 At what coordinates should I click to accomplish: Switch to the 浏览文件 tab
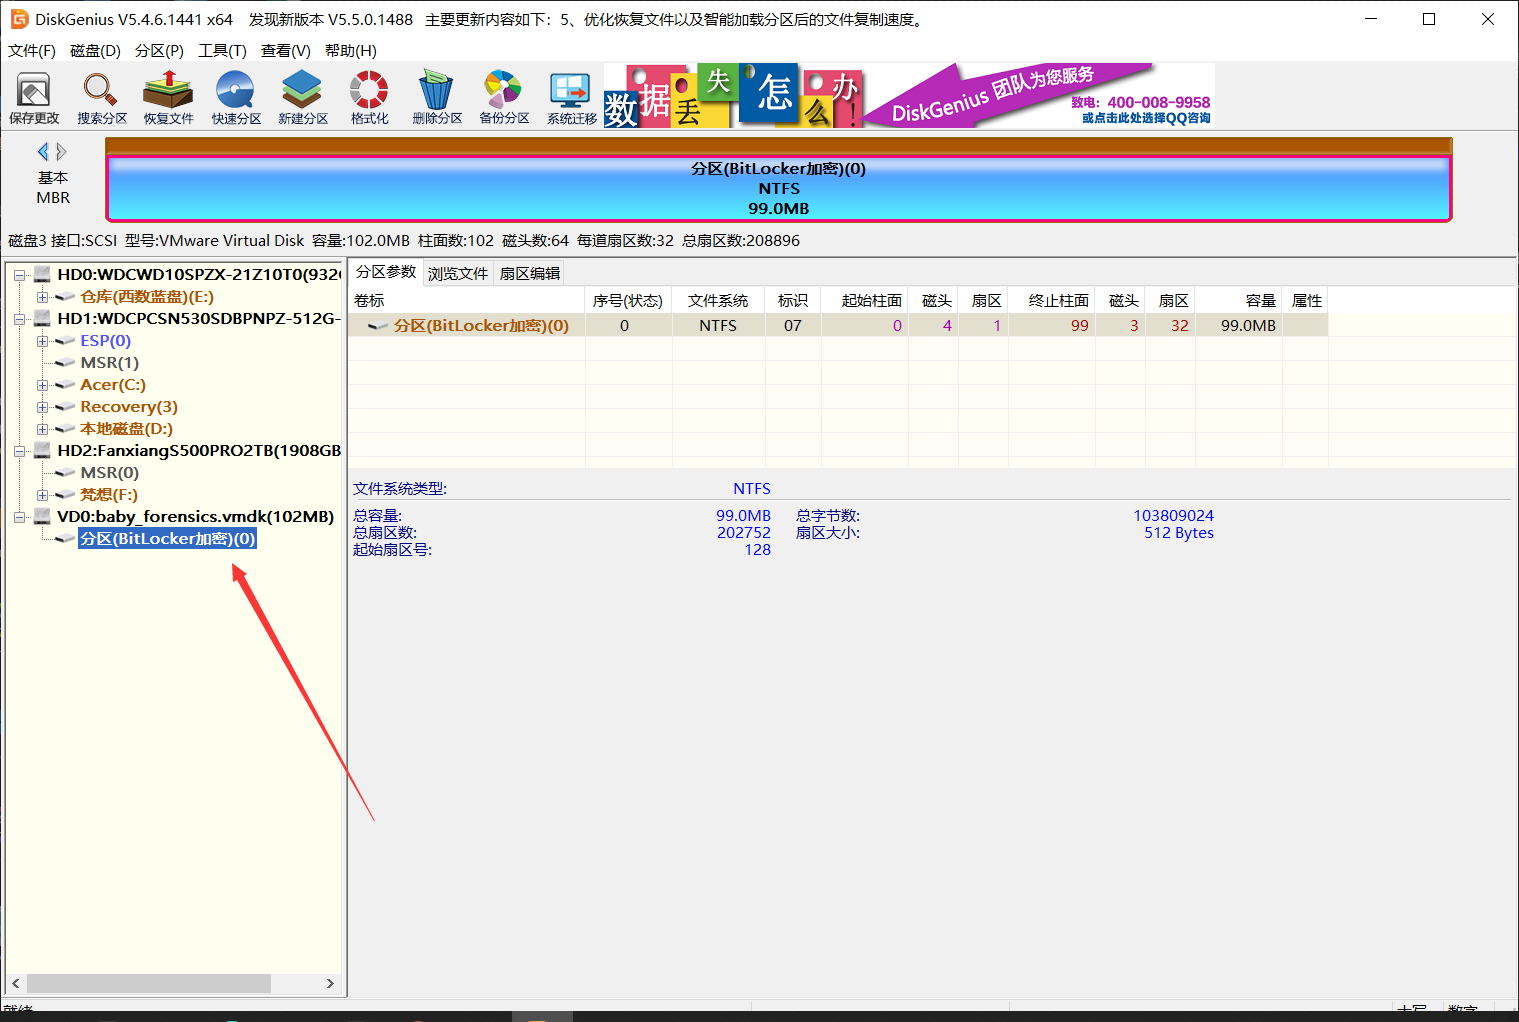click(458, 273)
